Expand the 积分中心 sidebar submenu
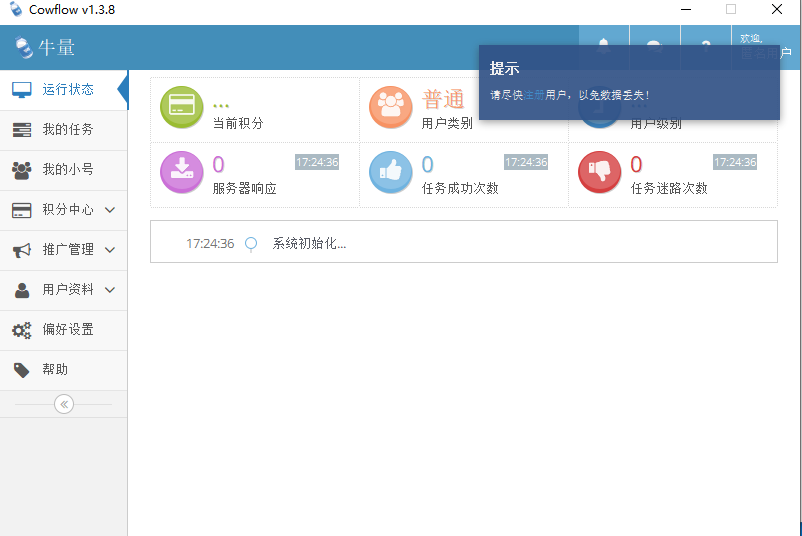 click(x=110, y=210)
